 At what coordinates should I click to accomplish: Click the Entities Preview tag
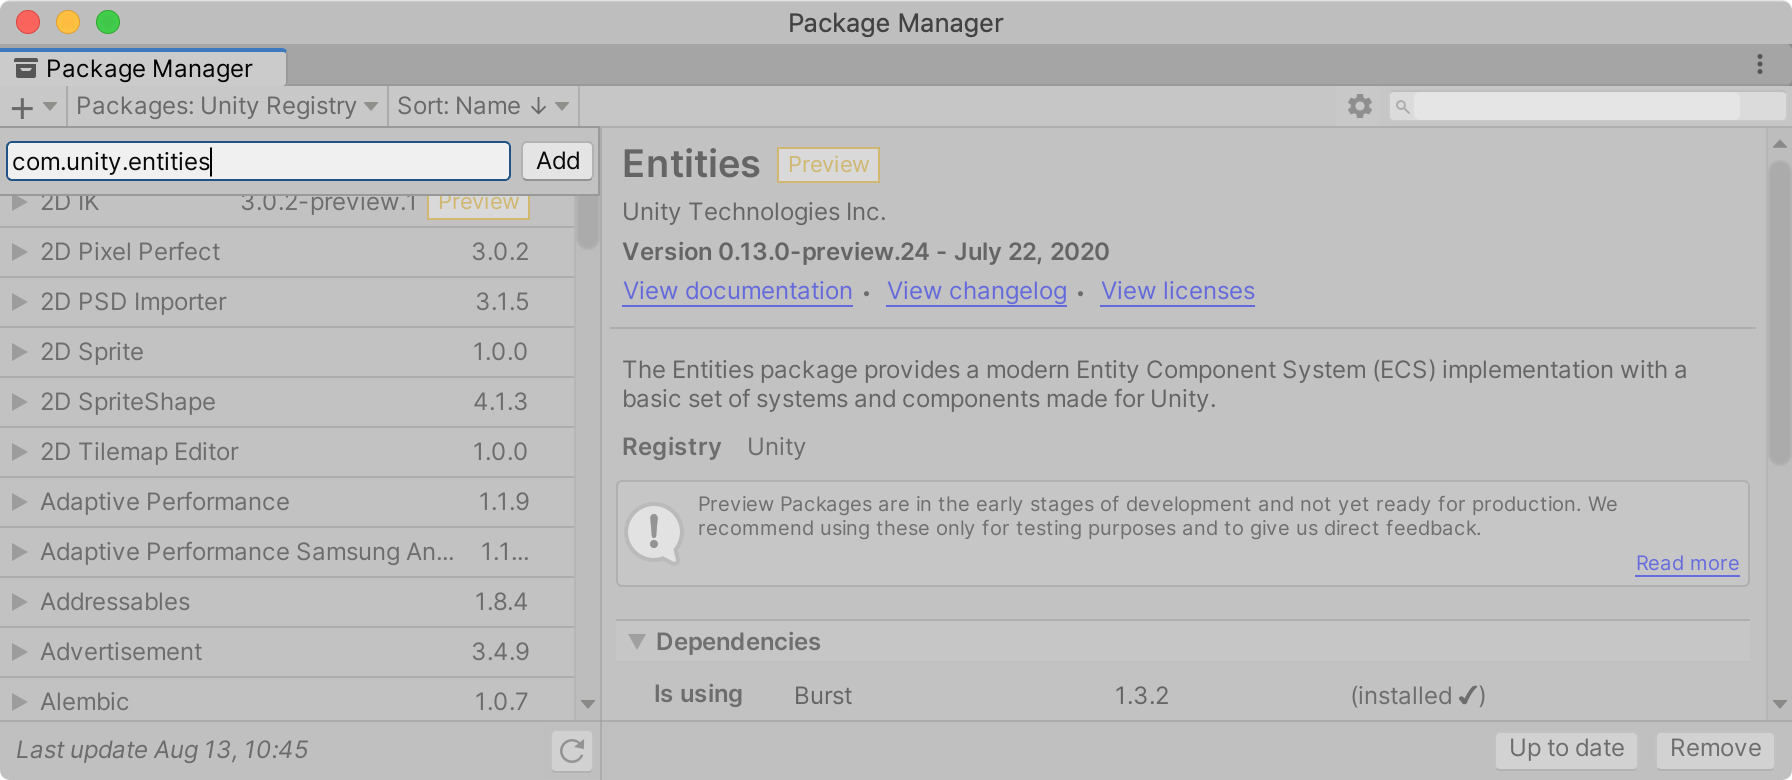829,165
